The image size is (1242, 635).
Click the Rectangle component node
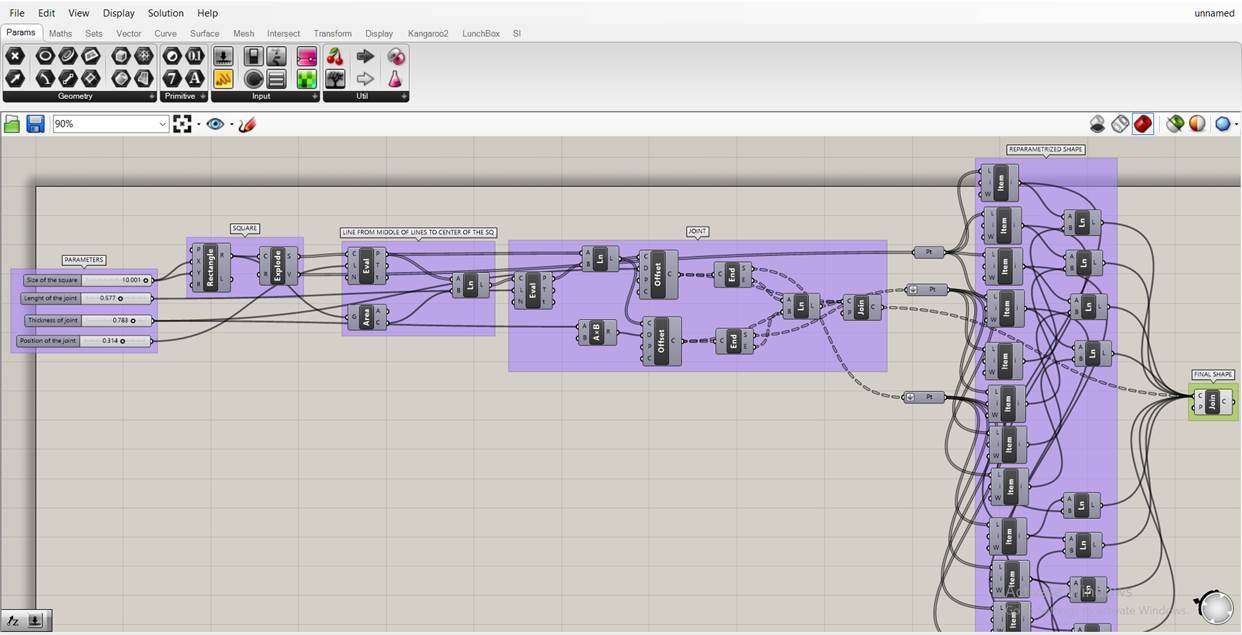pos(210,266)
